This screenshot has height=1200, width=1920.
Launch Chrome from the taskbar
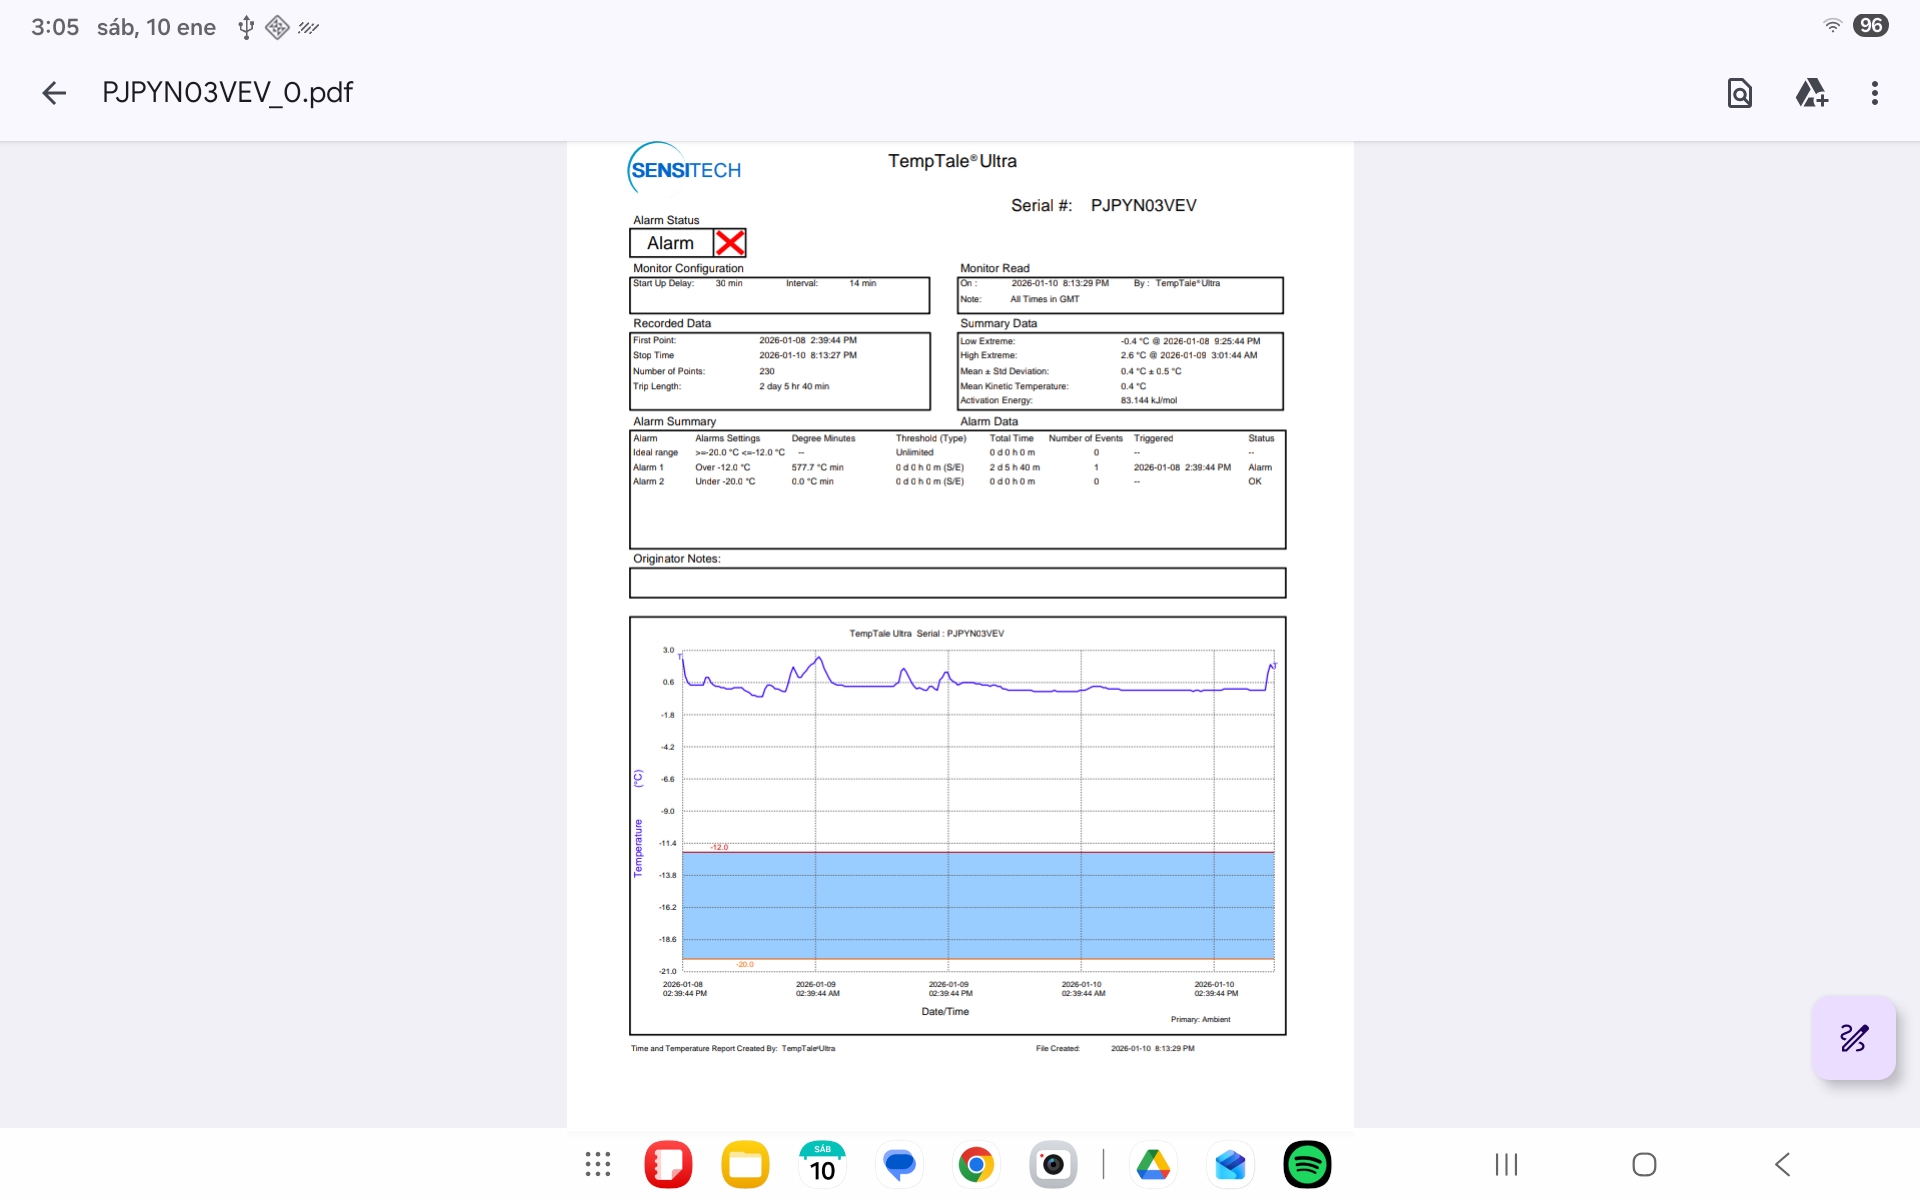coord(976,1164)
